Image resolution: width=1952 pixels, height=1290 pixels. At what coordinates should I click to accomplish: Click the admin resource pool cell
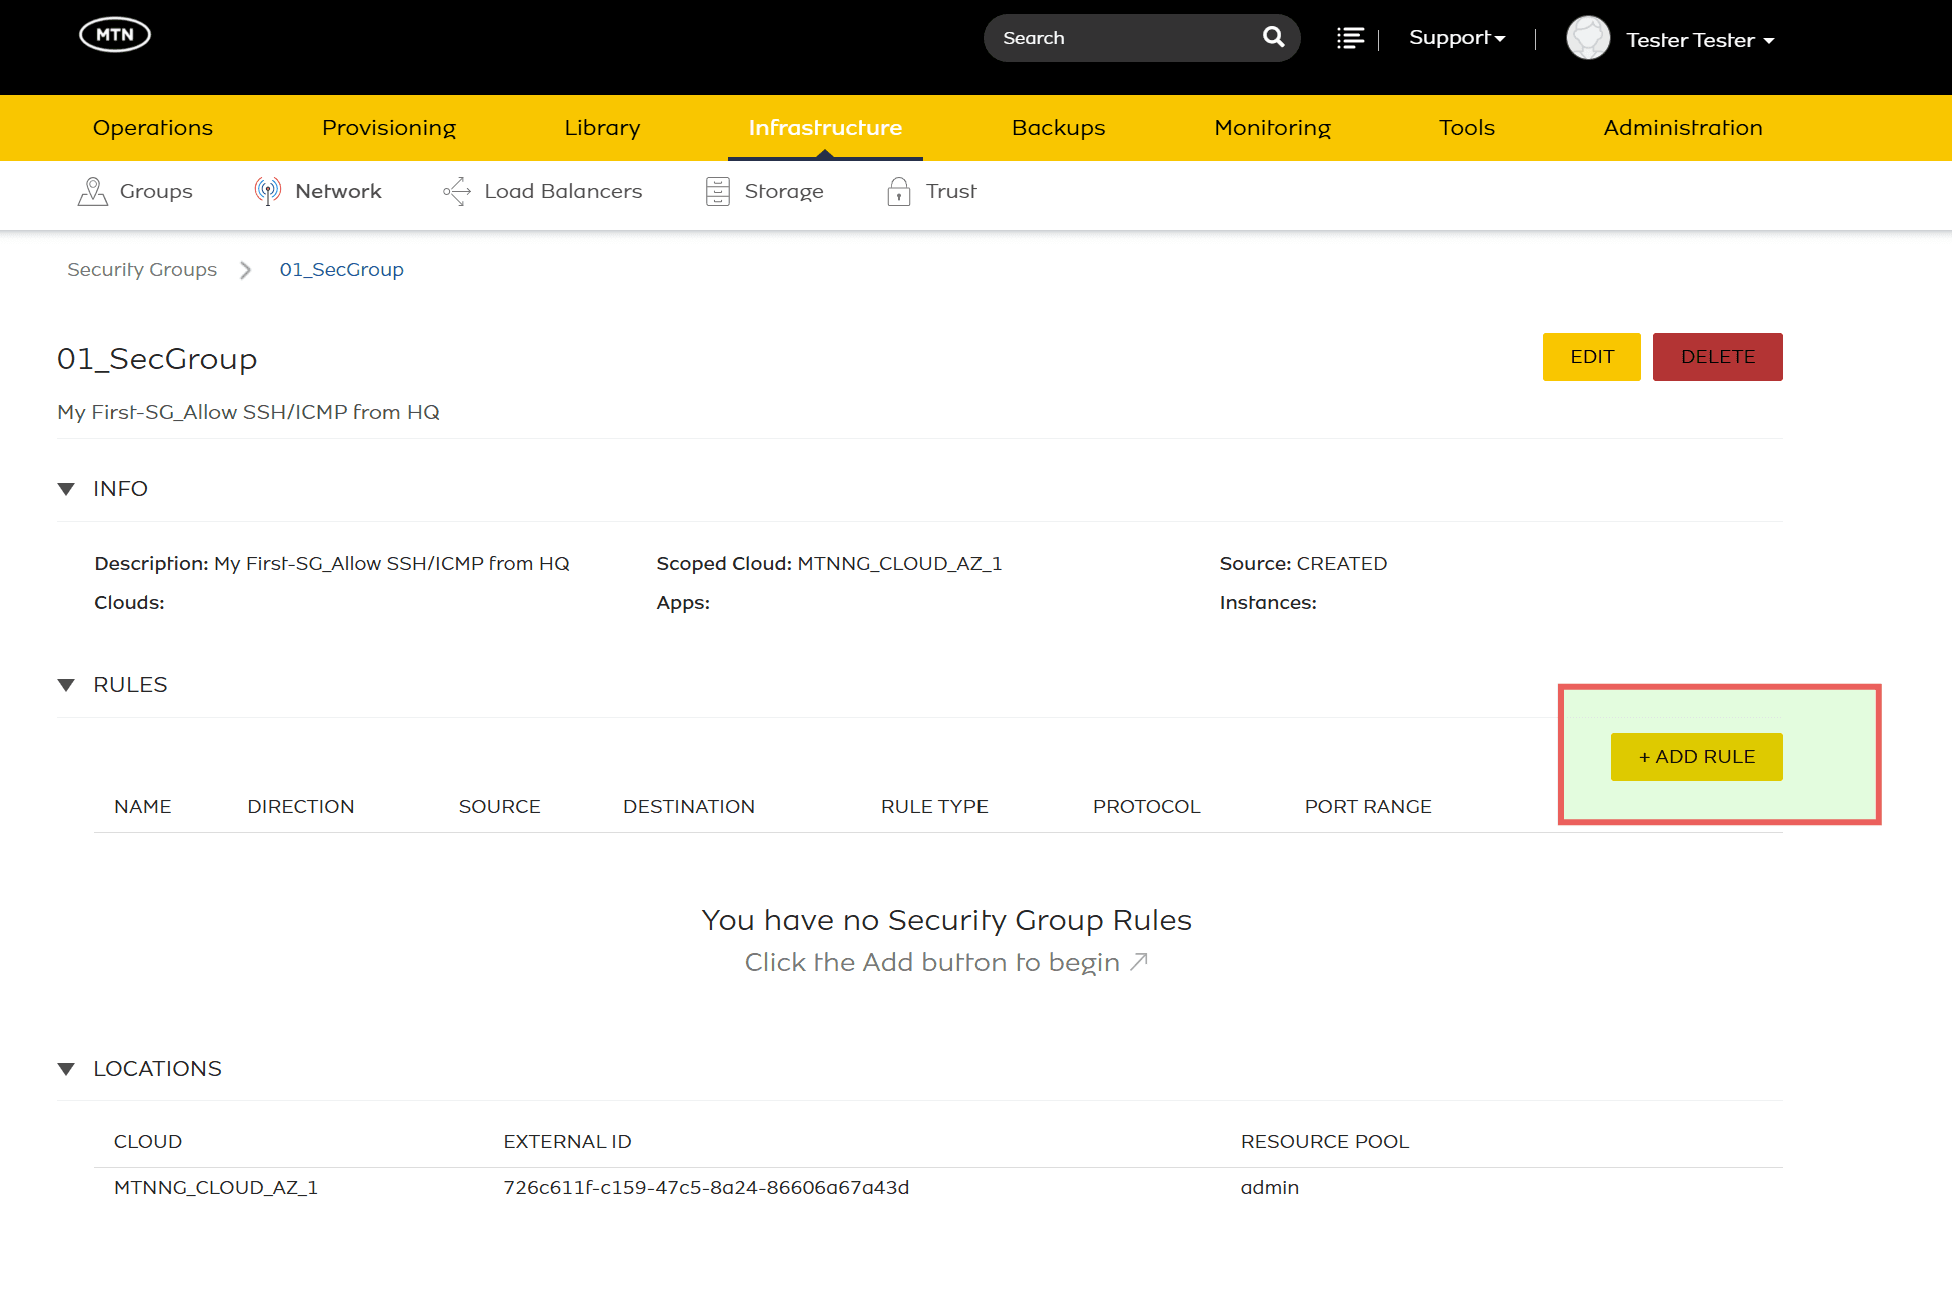1270,1188
